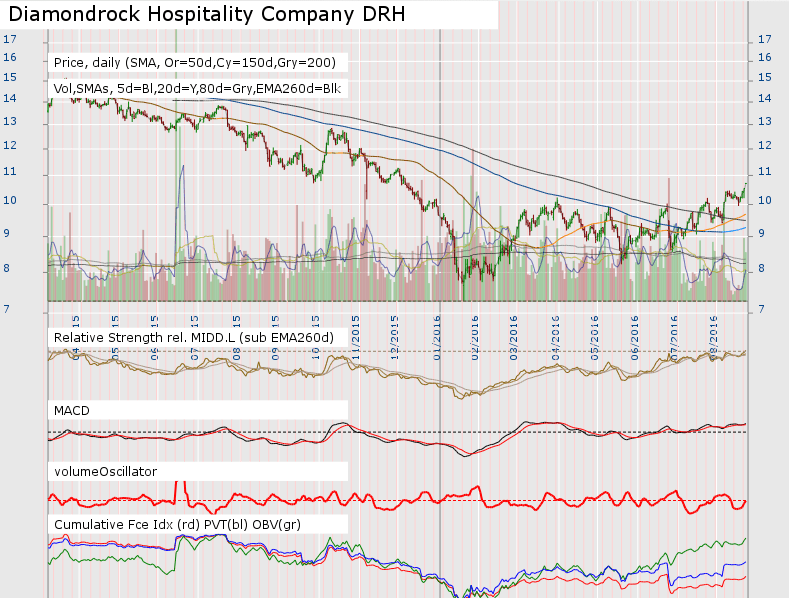
Task: Click the left axis price label 16
Action: click(x=10, y=57)
